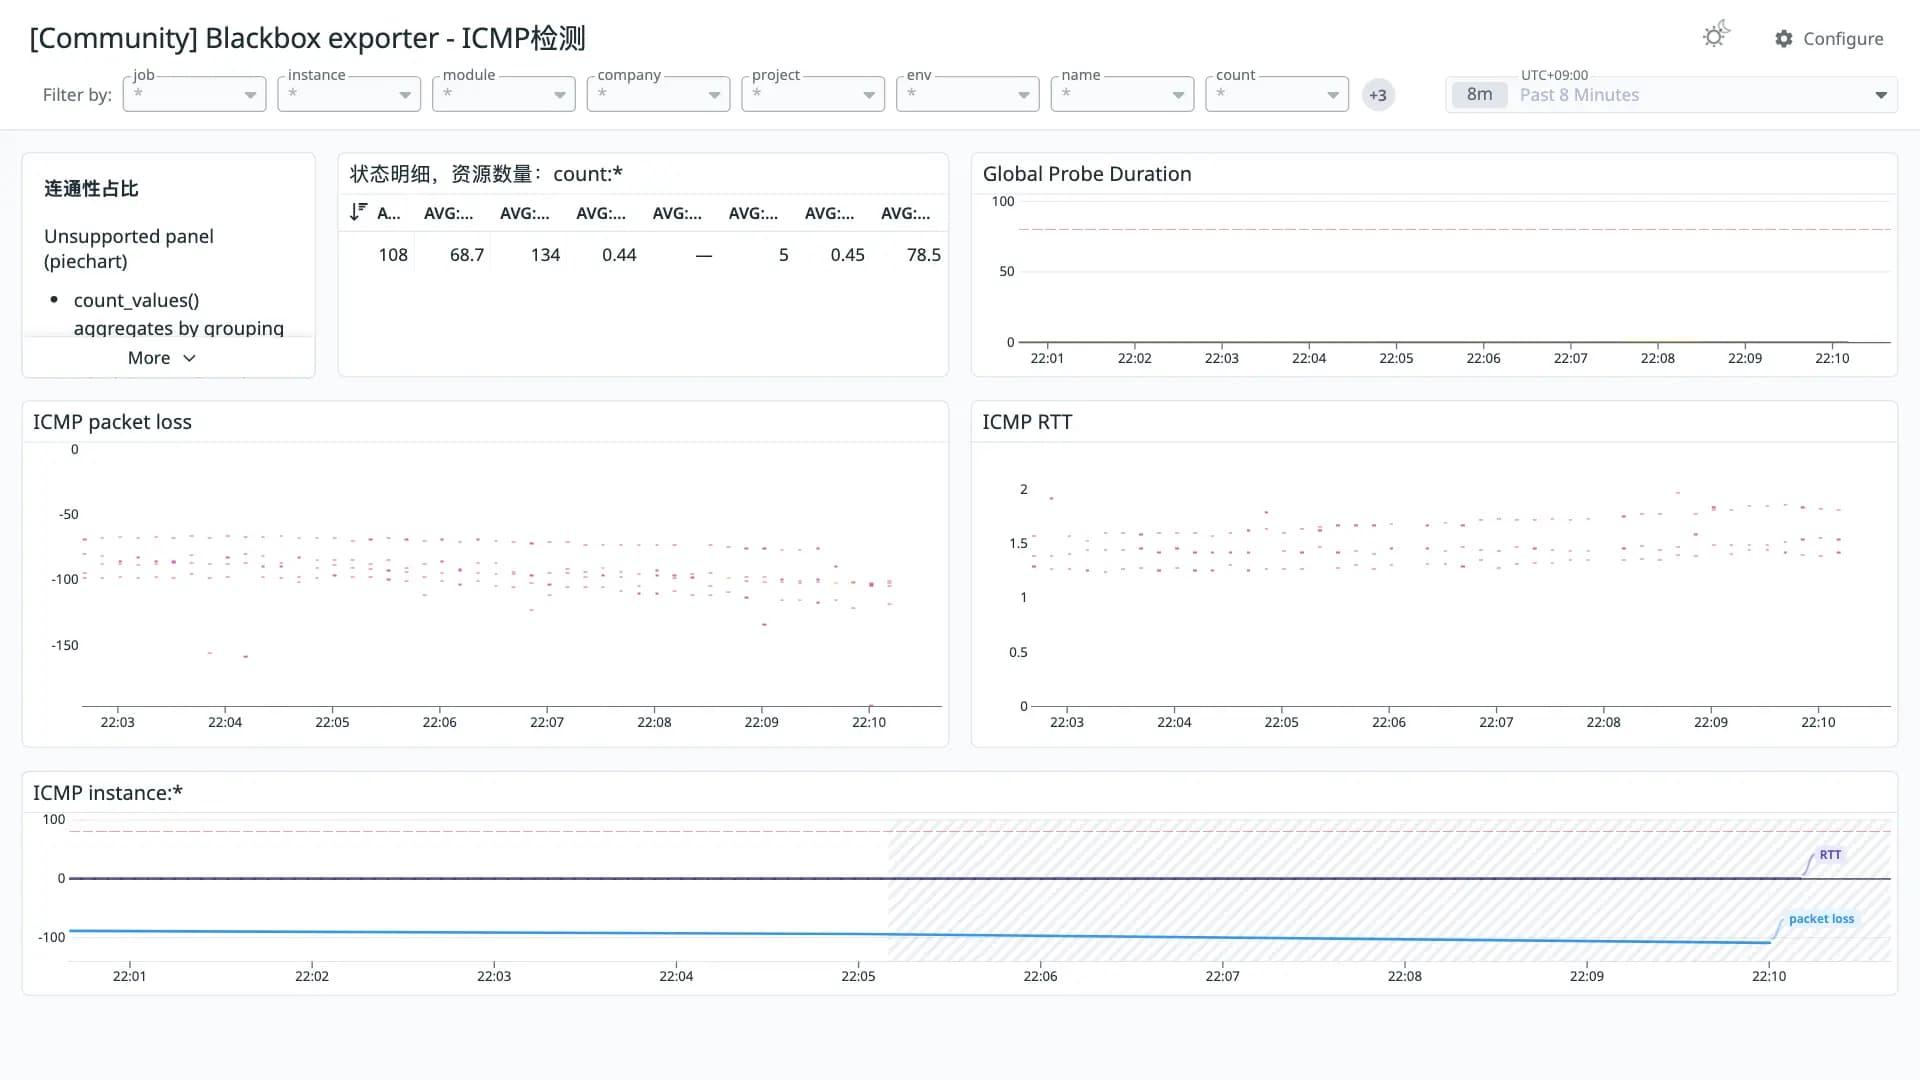This screenshot has width=1920, height=1080.
Task: Click the sort icon in table header
Action: [x=358, y=212]
